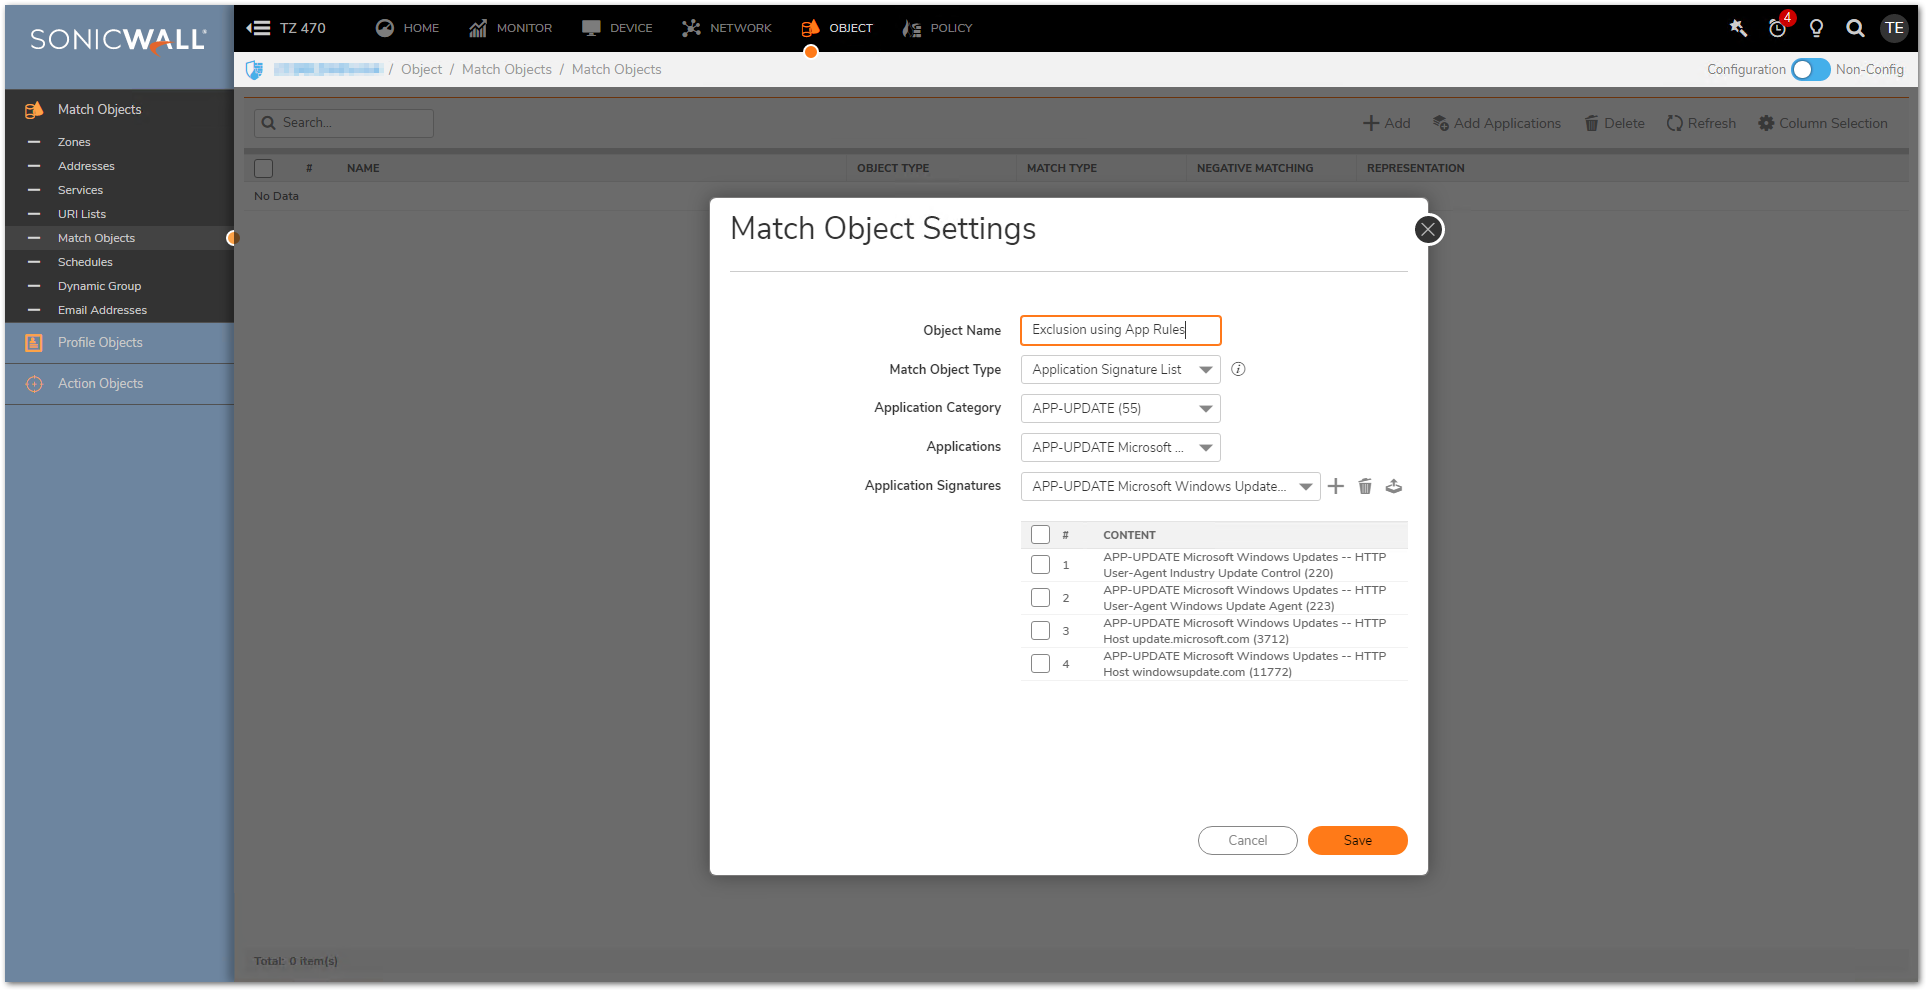
Task: Select all signatures via CONTENT header checkbox
Action: tap(1040, 535)
